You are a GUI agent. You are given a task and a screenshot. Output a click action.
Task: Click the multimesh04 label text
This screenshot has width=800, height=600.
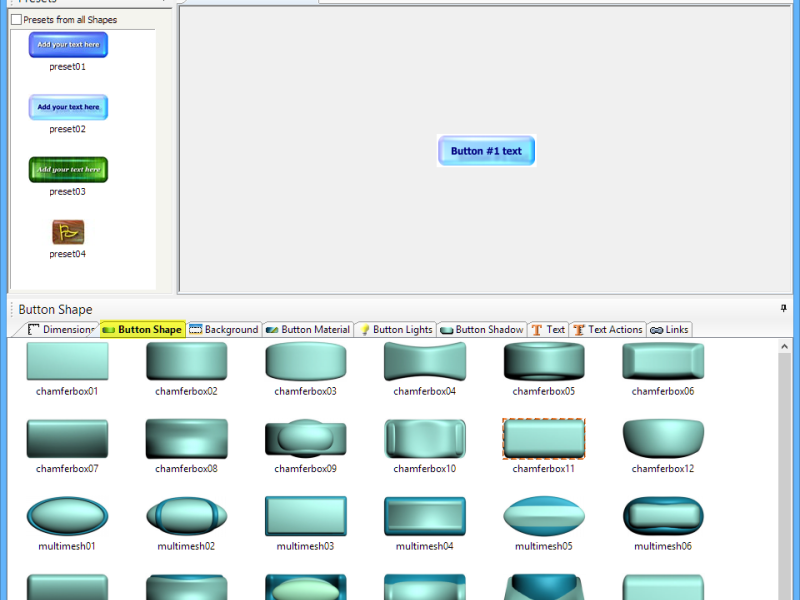424,546
